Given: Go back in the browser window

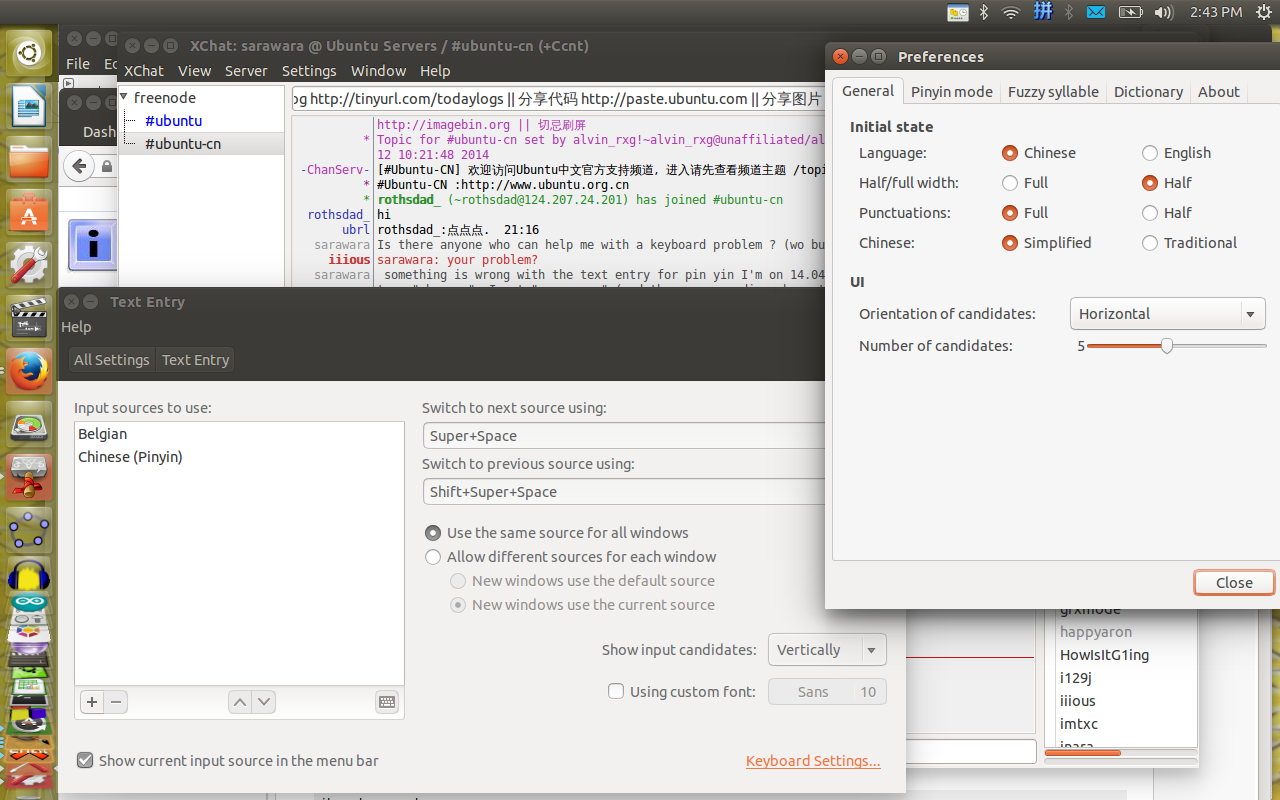Looking at the screenshot, I should tap(79, 166).
